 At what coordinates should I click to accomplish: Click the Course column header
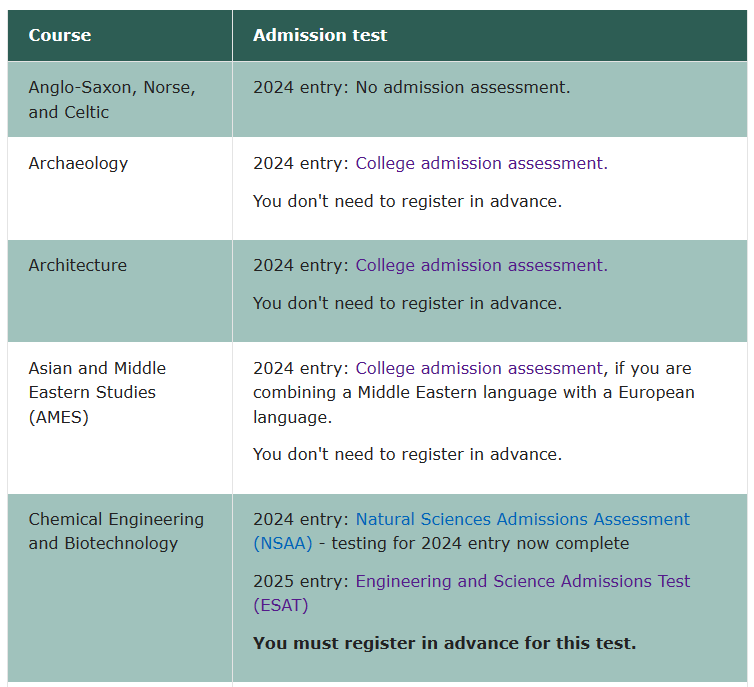(120, 36)
